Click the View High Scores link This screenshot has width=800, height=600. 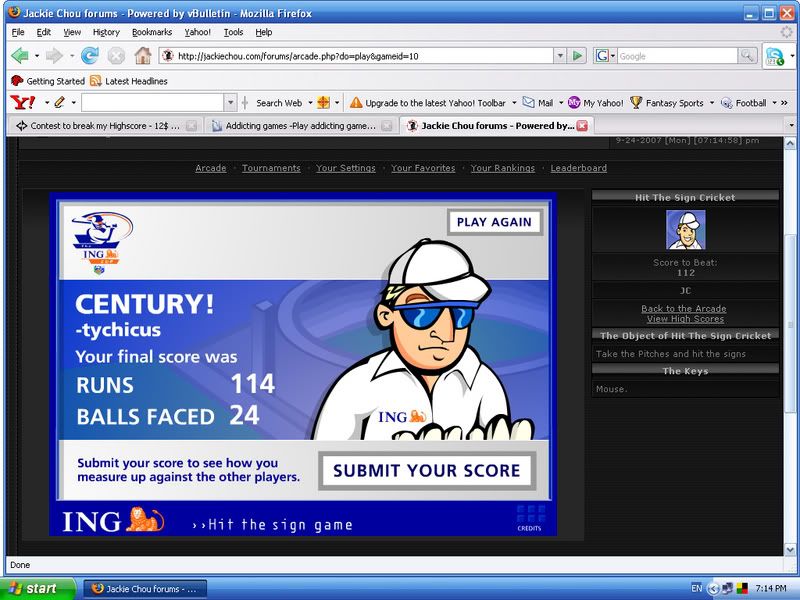pos(685,319)
